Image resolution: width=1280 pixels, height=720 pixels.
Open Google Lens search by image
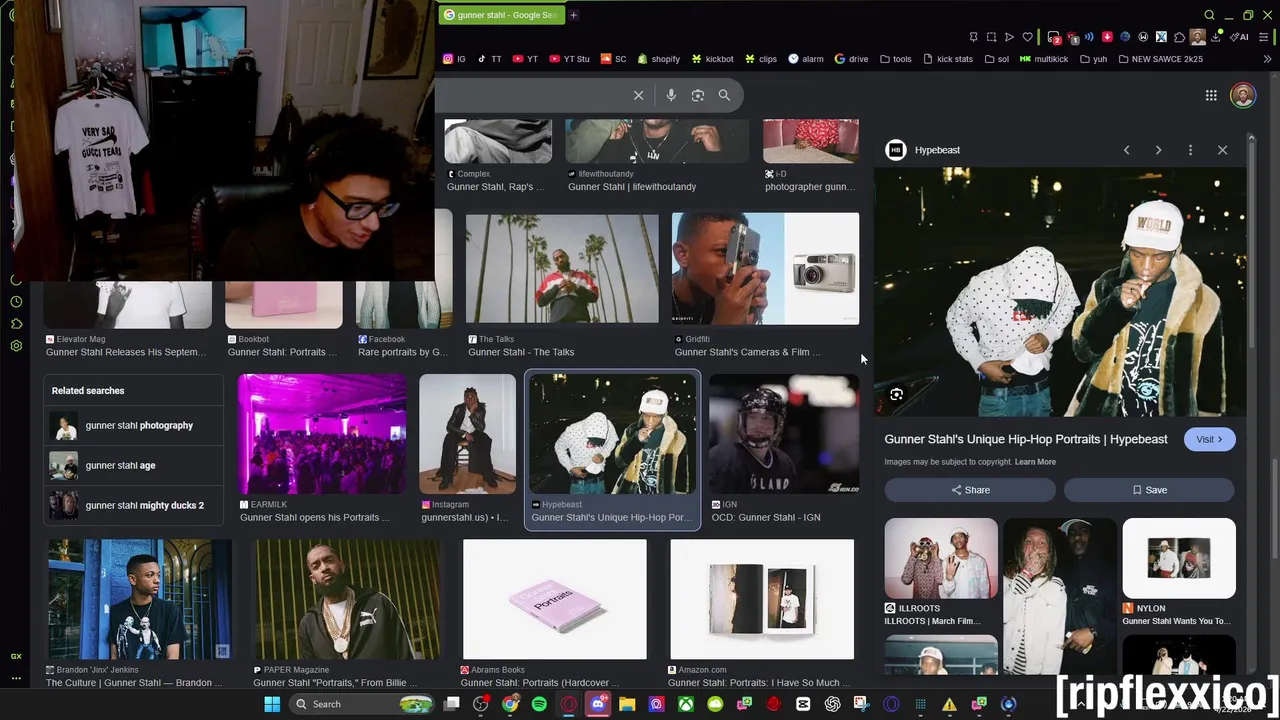click(x=698, y=95)
